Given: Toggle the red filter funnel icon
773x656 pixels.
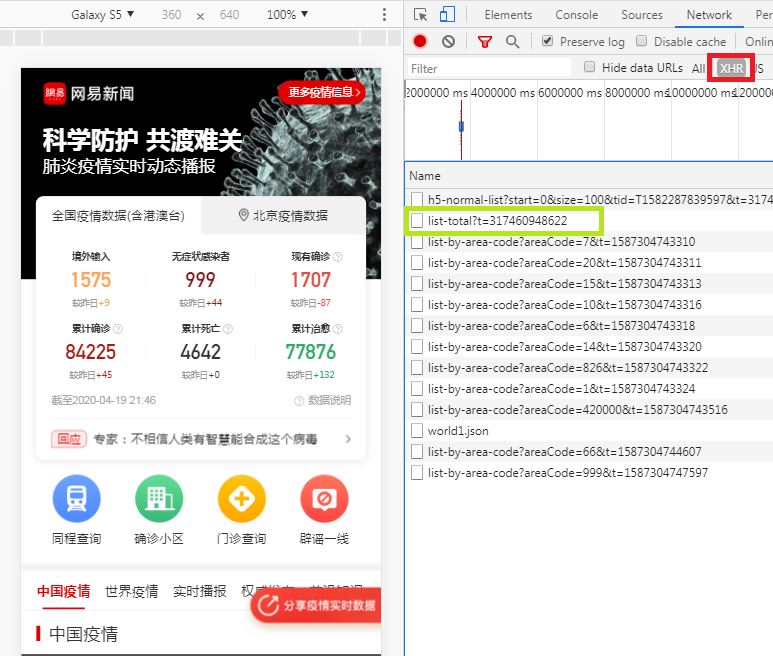Looking at the screenshot, I should (485, 42).
